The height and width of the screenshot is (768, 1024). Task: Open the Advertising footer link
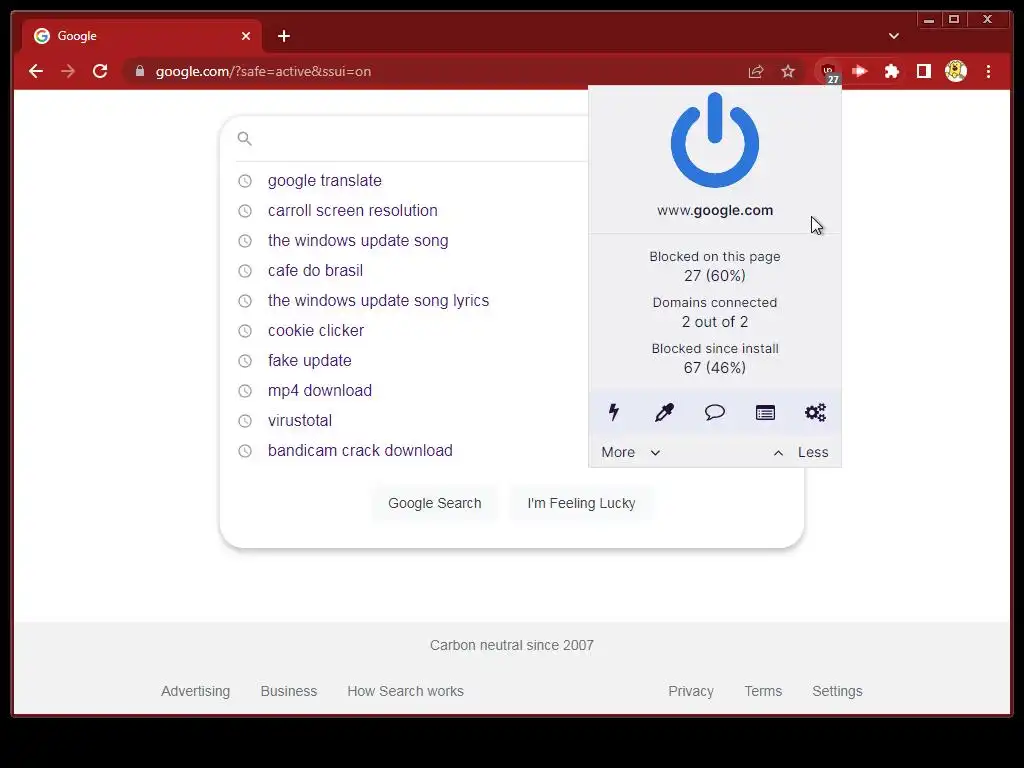(x=195, y=691)
